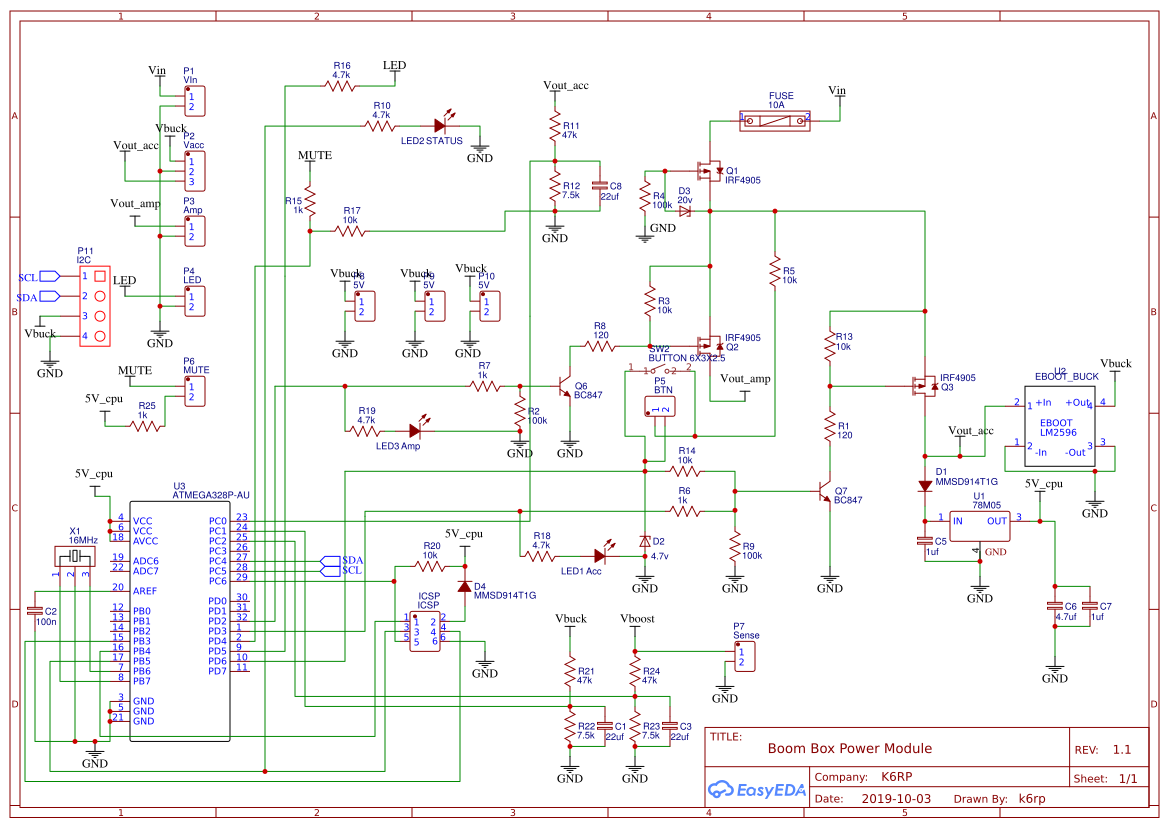1169x828 pixels.
Task: Select the 10A FUSE symbol
Action: (775, 120)
